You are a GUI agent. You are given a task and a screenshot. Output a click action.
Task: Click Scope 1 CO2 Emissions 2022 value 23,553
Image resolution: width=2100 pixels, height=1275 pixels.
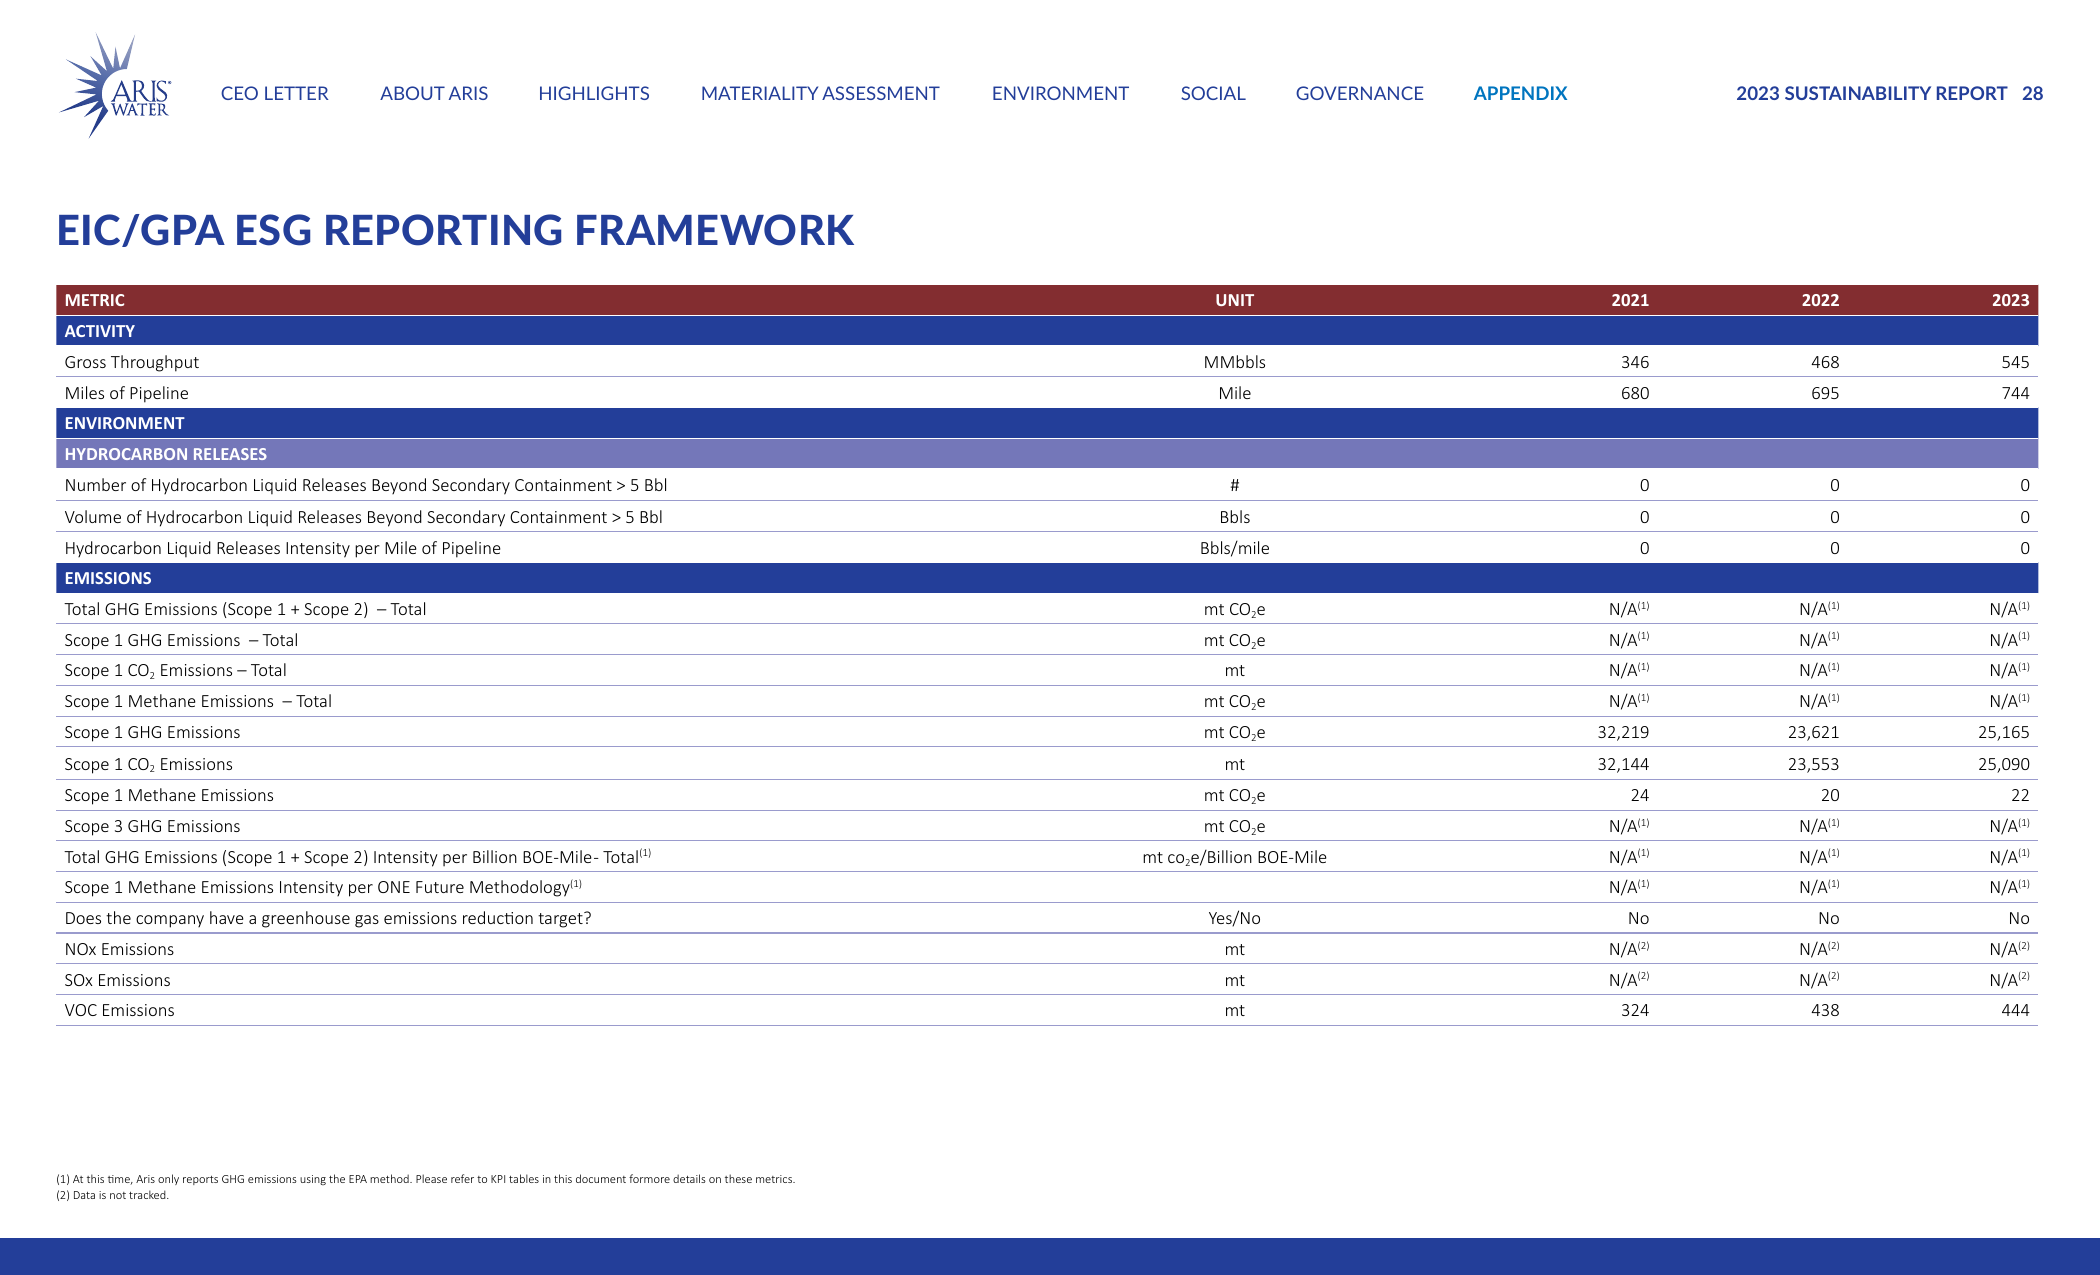point(1813,764)
